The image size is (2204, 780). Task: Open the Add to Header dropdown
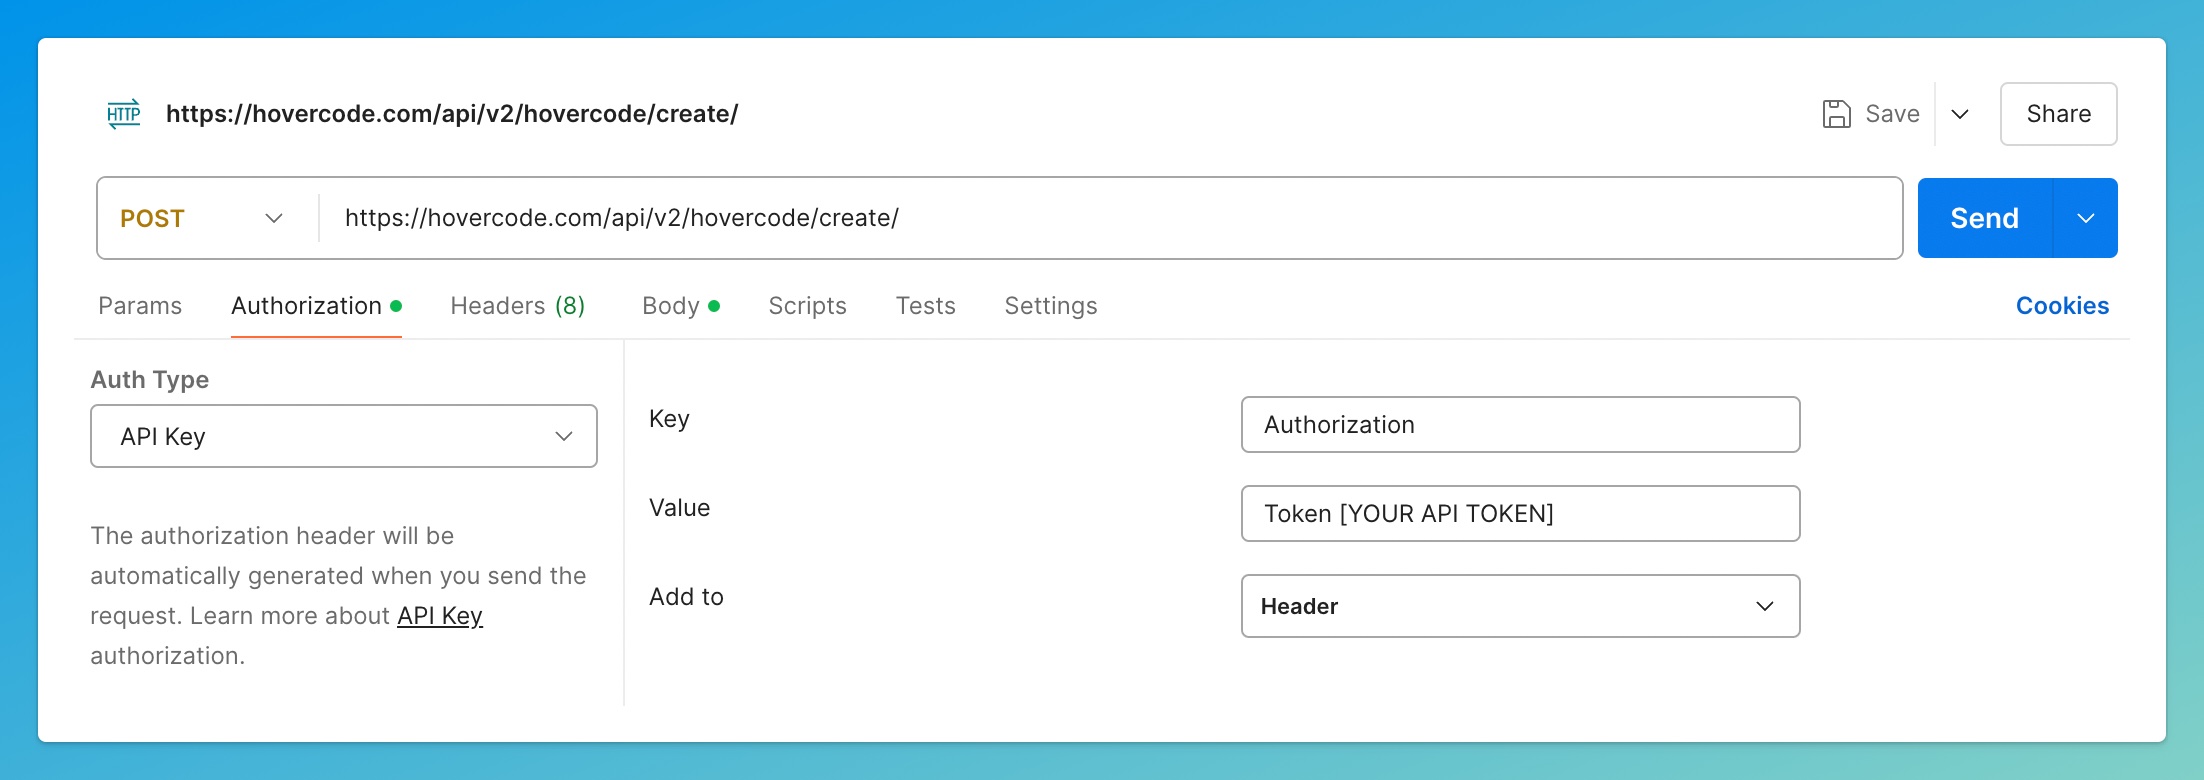(x=1520, y=606)
